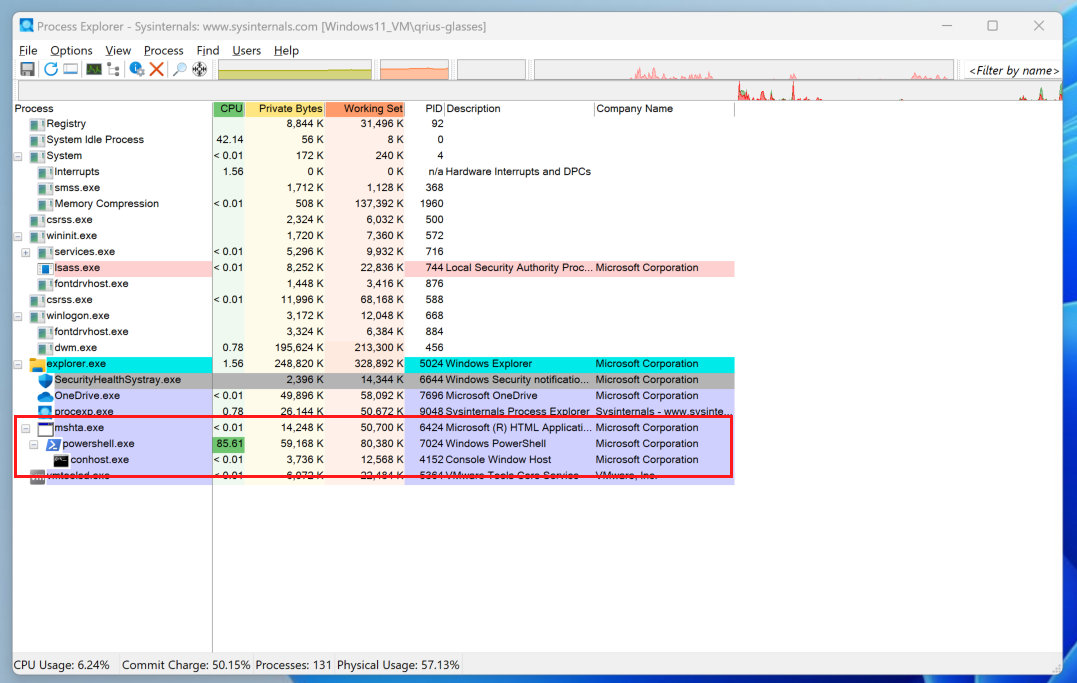Screen dimensions: 1077x683
Task: Sort by the Description column header
Action: point(520,109)
